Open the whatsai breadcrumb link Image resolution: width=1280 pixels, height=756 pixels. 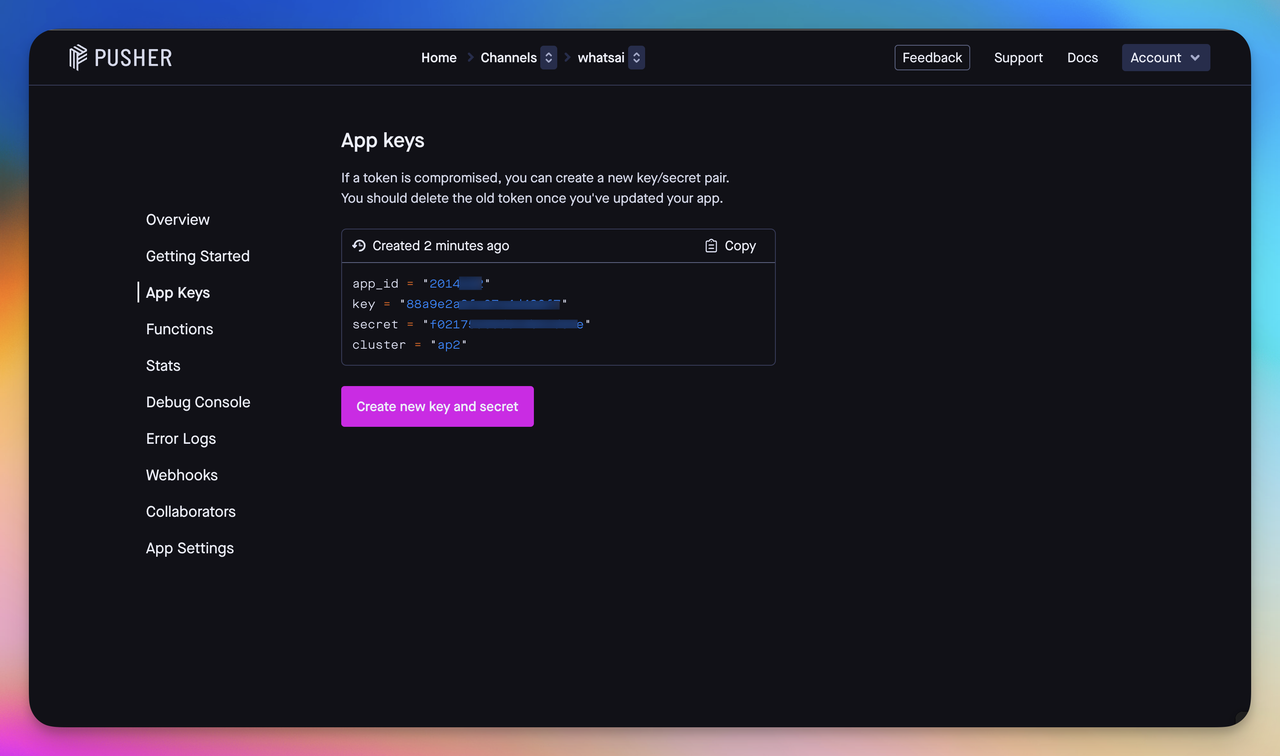601,58
